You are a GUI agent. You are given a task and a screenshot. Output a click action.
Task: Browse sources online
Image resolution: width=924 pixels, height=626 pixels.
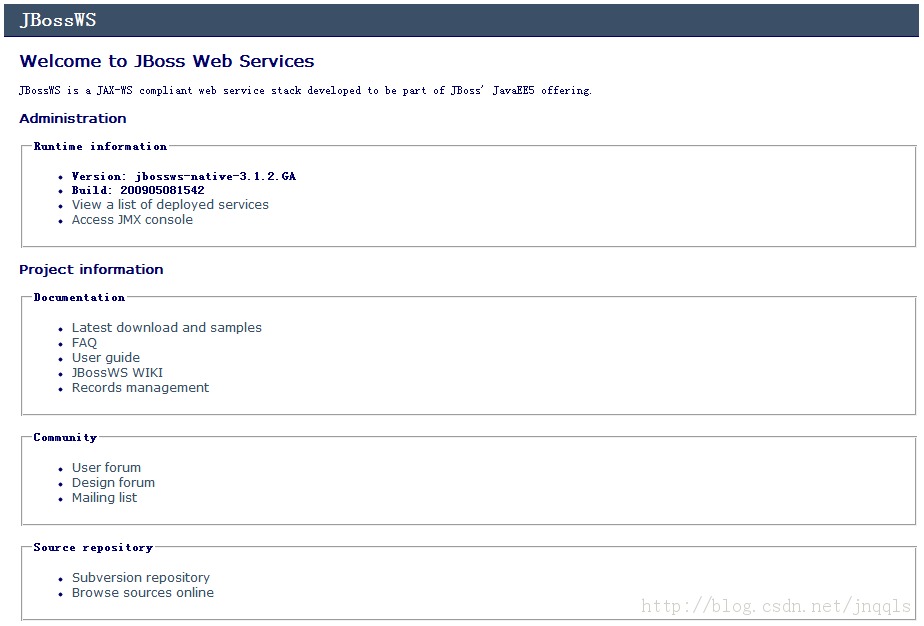coord(142,592)
